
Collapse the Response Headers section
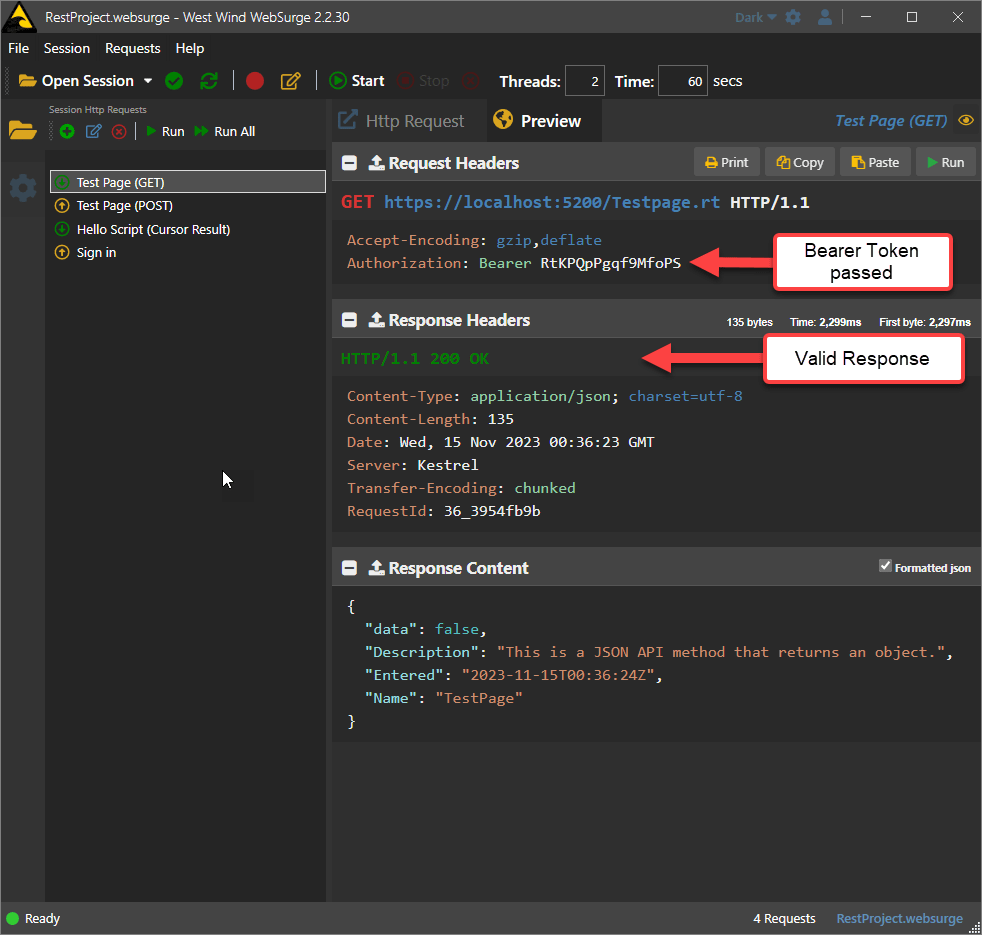pyautogui.click(x=349, y=320)
